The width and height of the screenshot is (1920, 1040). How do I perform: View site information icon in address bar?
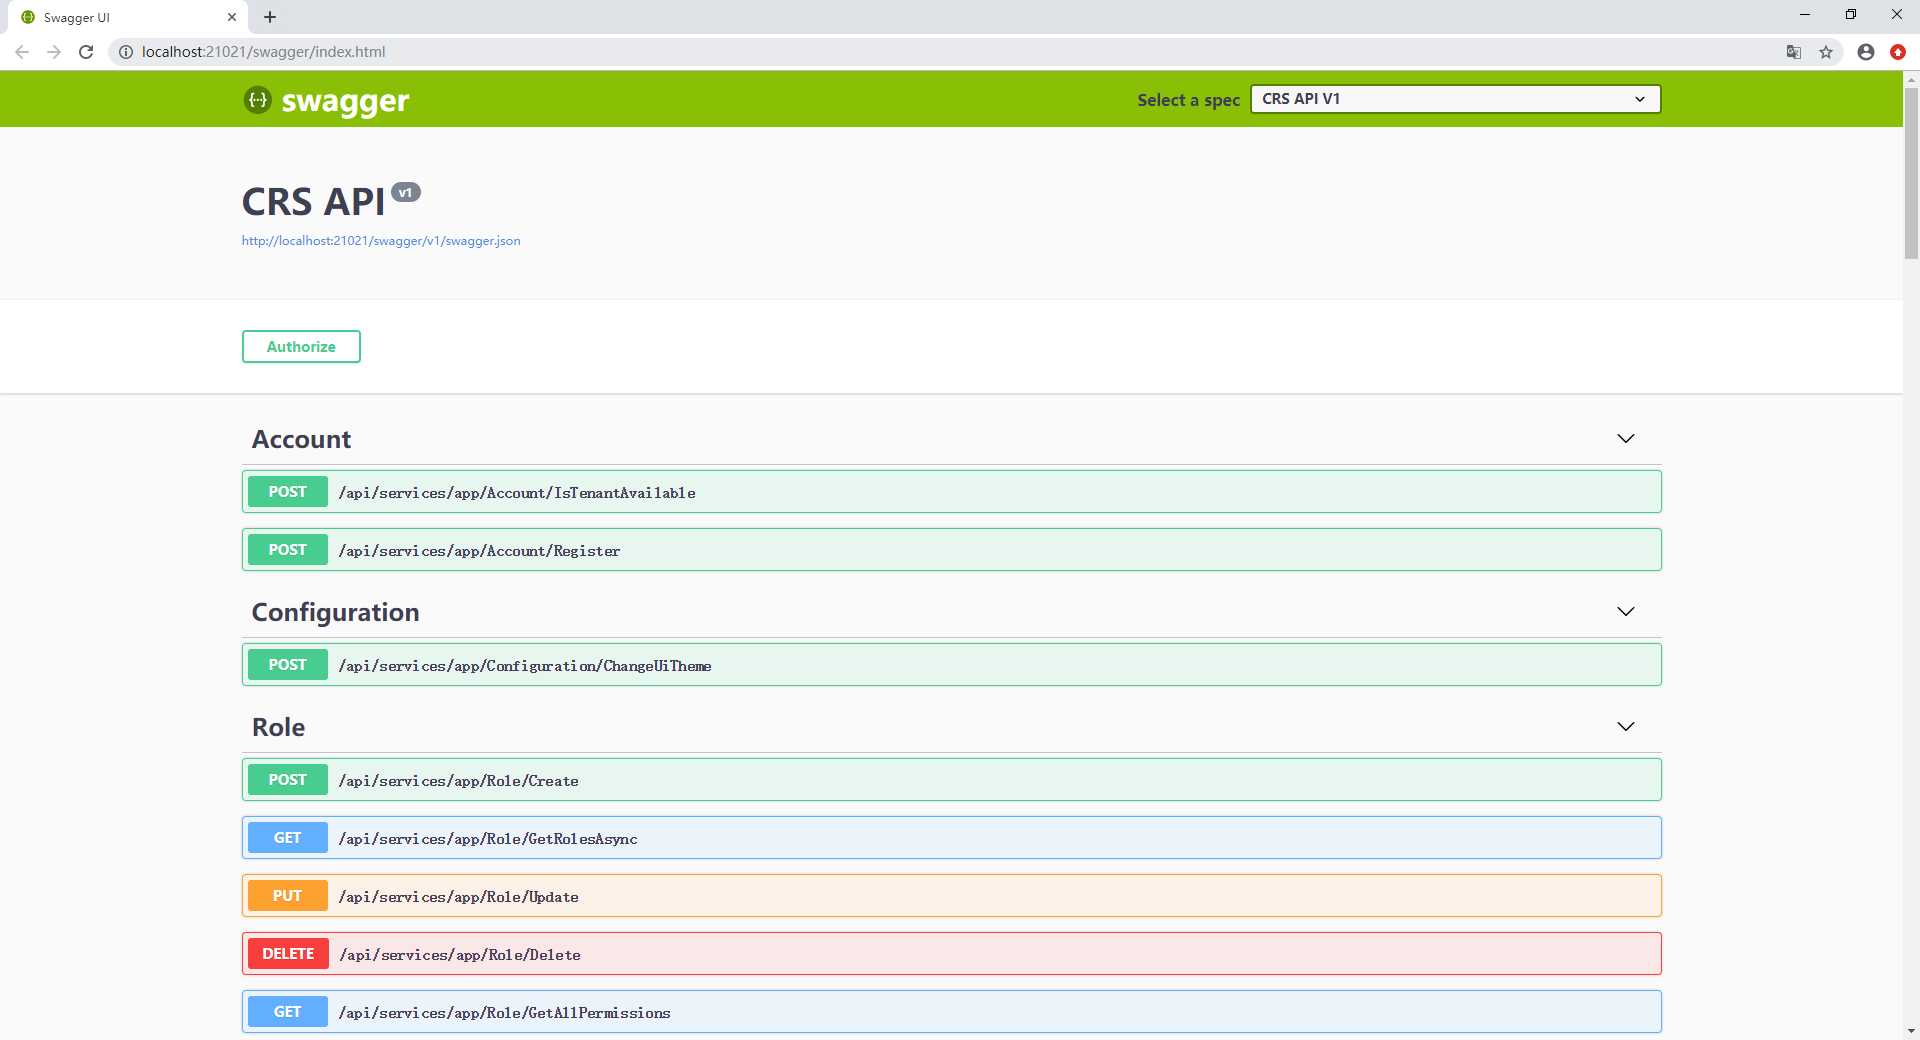click(x=126, y=52)
